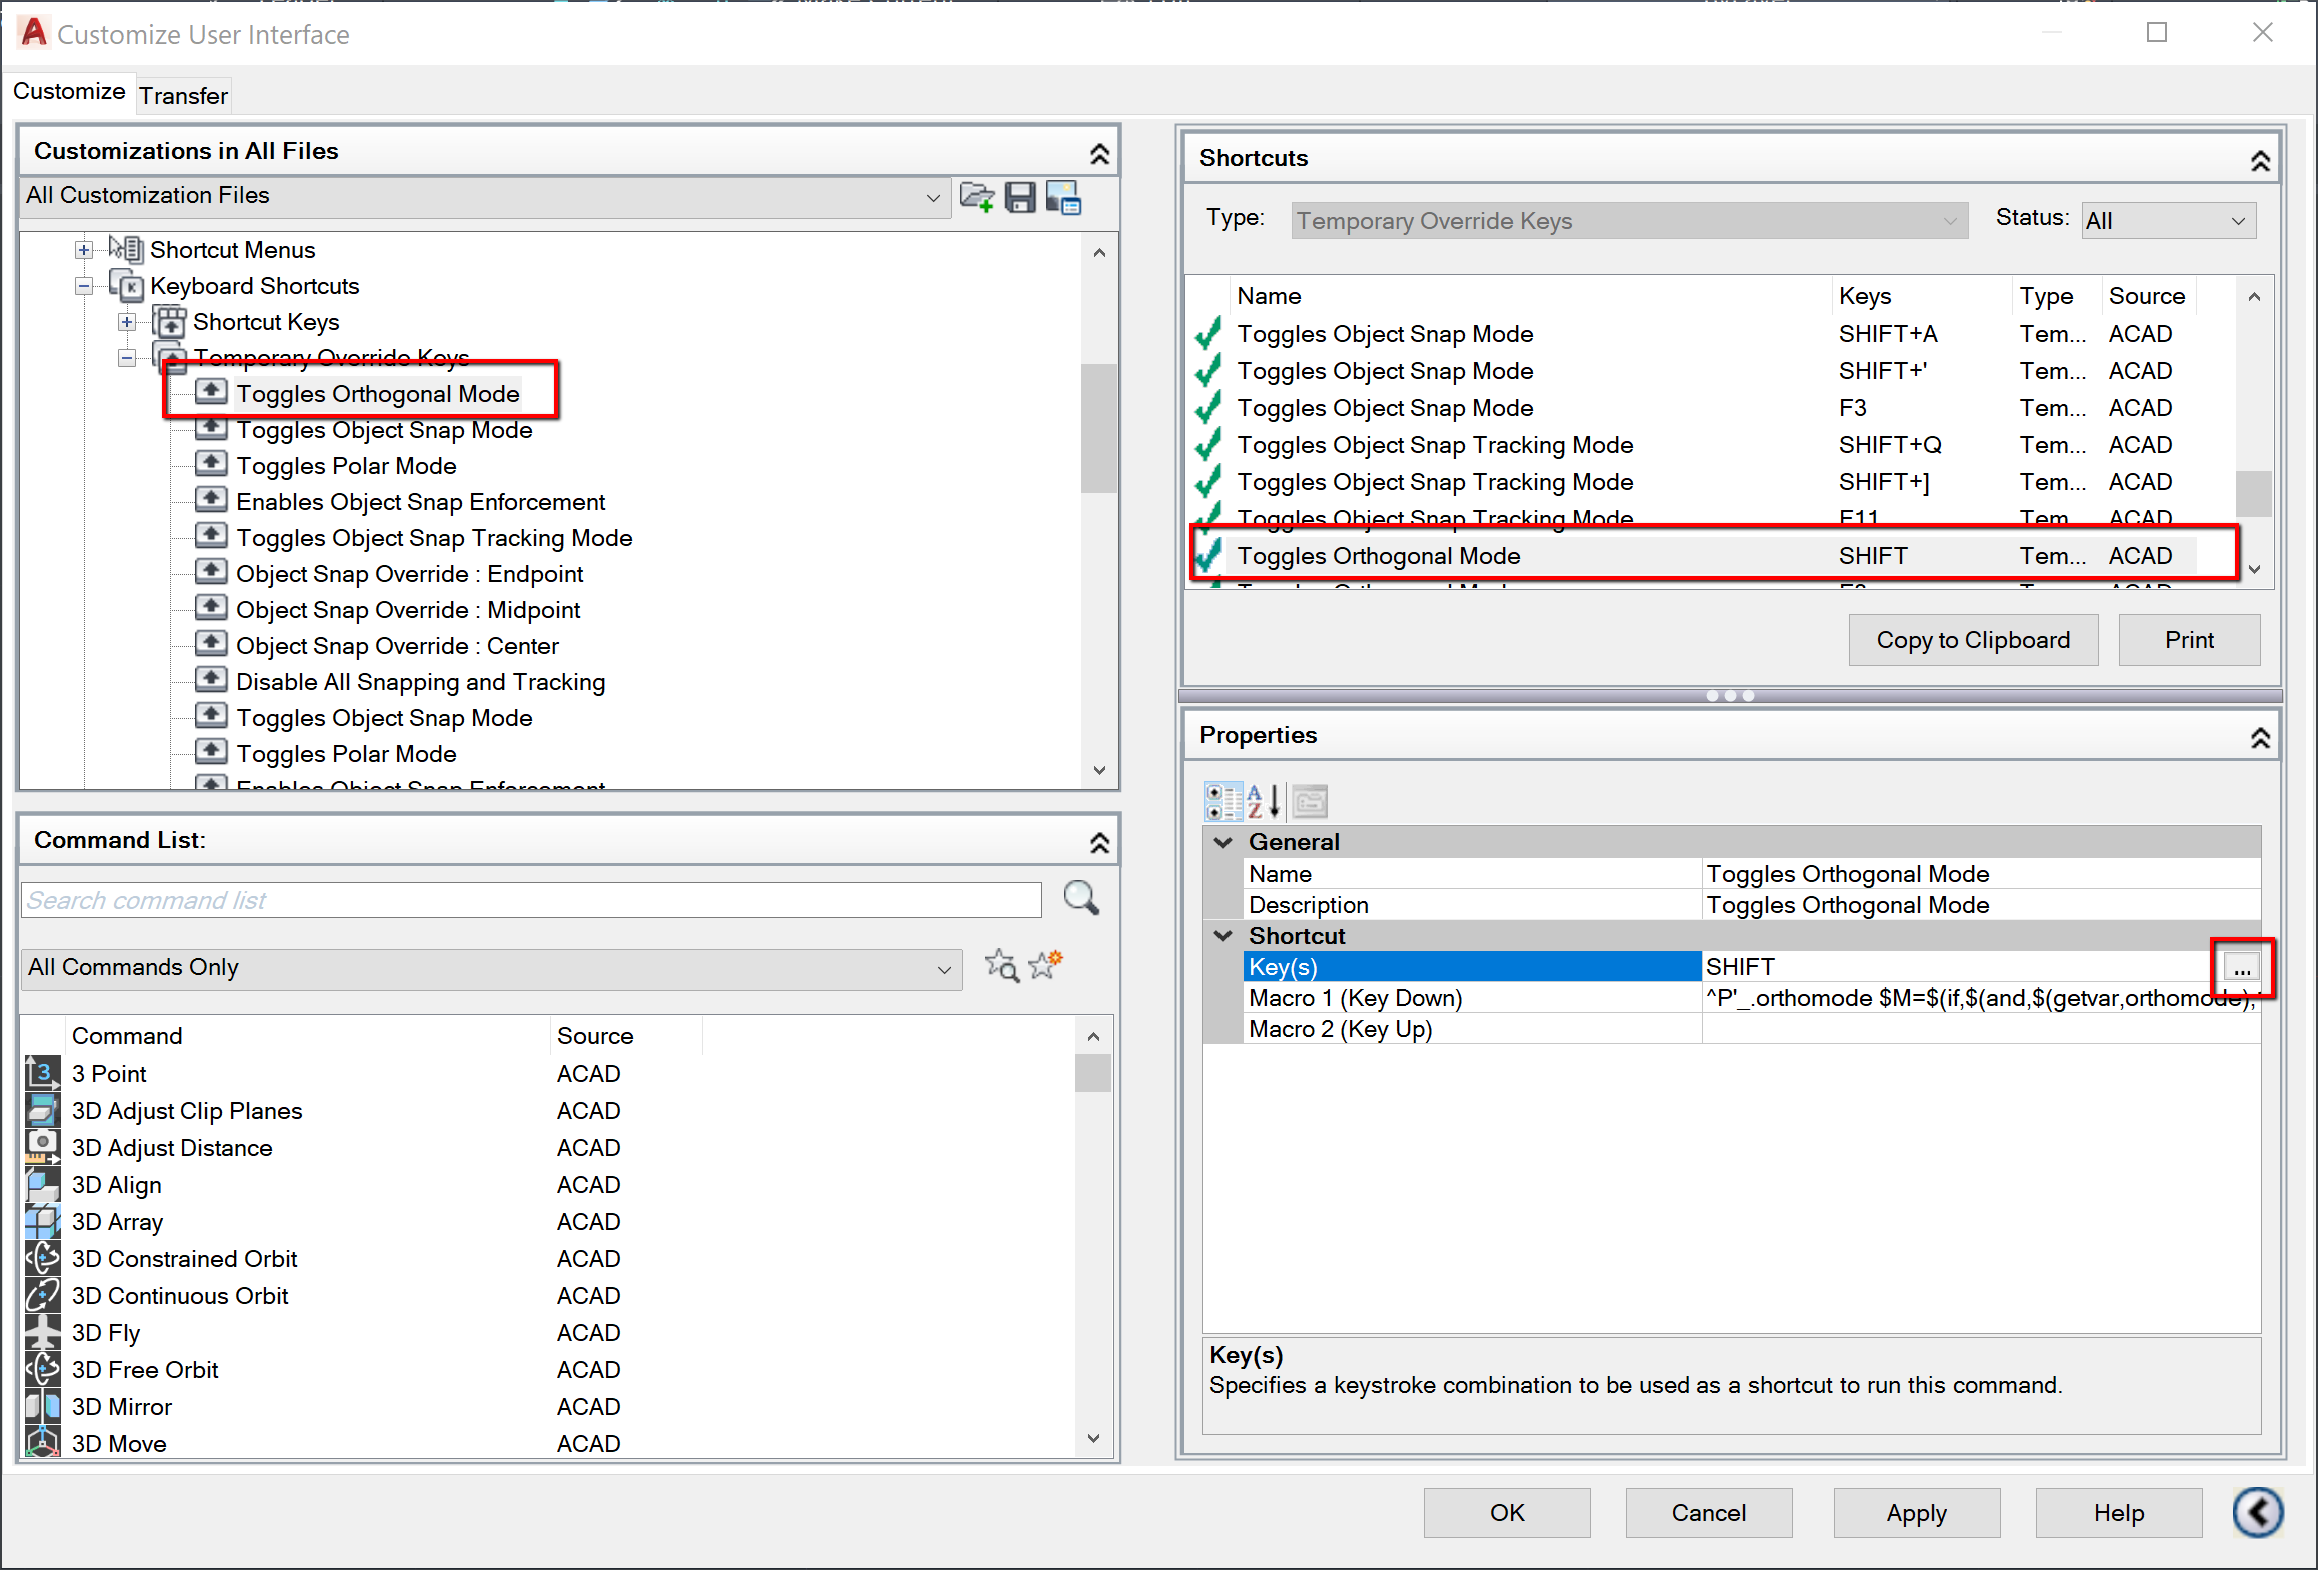The height and width of the screenshot is (1570, 2318).
Task: Open a customization file using the folder icon
Action: click(x=979, y=197)
